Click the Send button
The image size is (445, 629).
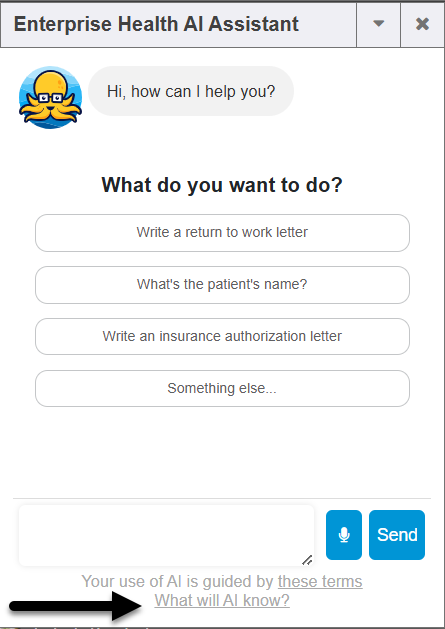pyautogui.click(x=397, y=535)
